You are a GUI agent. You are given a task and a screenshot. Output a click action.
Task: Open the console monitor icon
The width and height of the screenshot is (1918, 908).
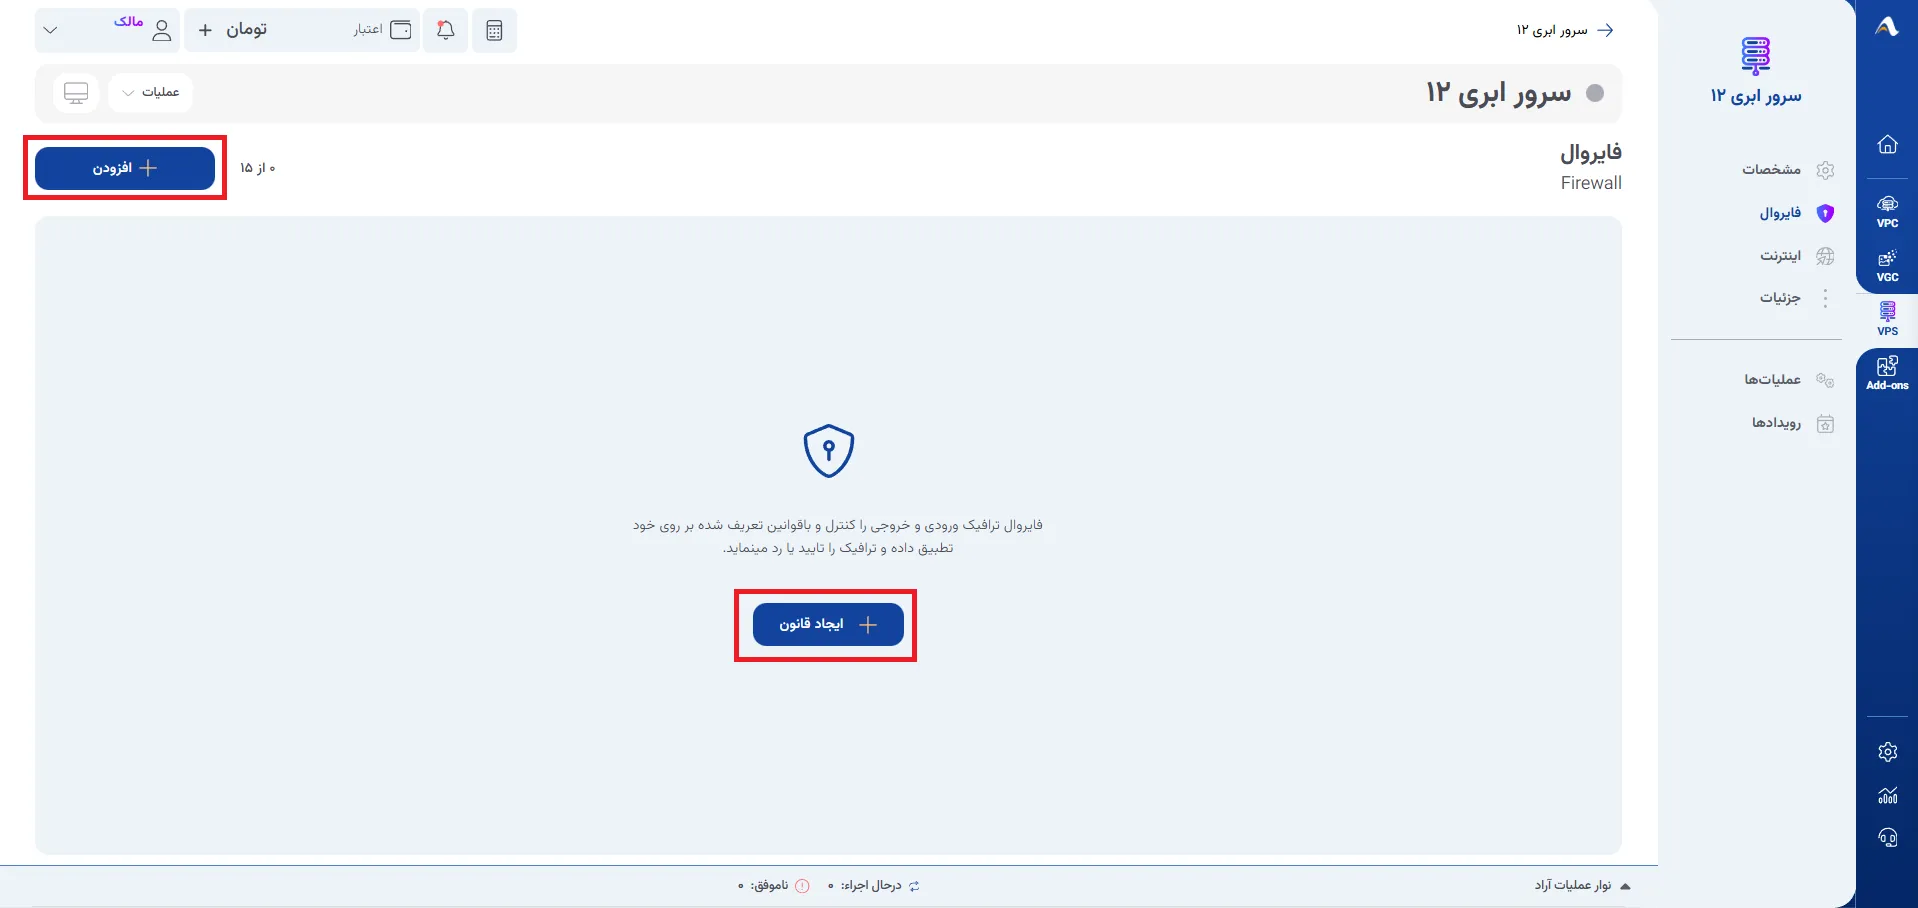tap(76, 93)
